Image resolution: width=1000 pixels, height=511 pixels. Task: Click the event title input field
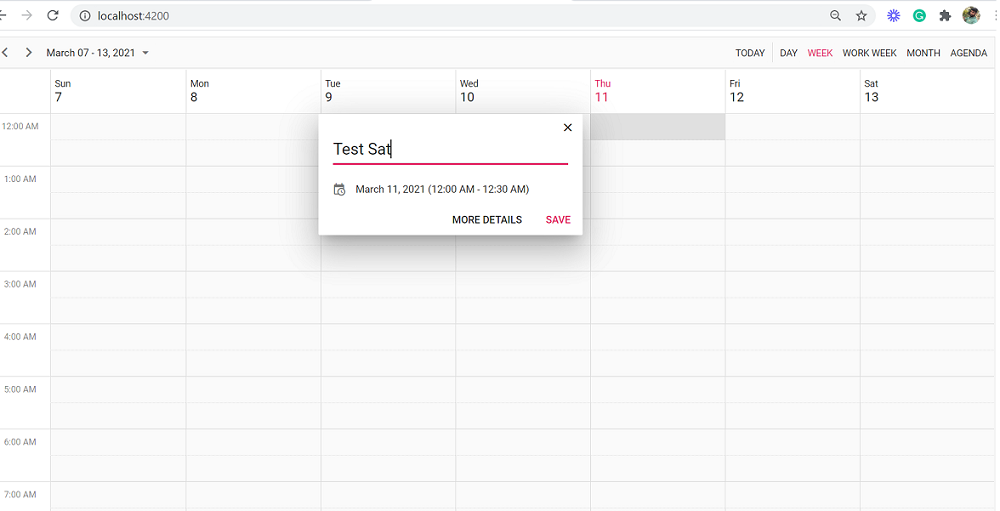[450, 149]
